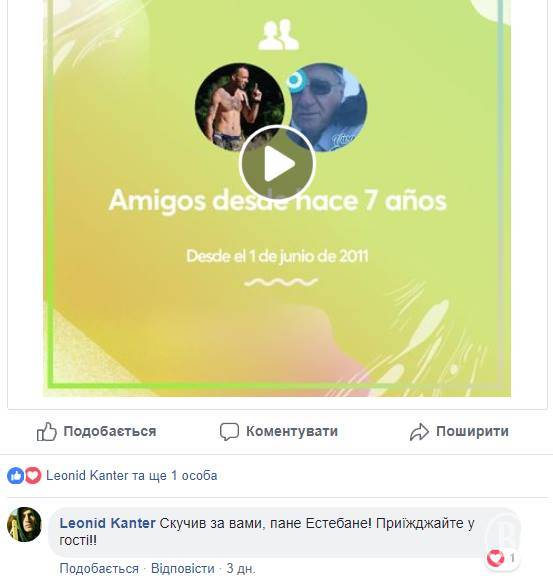553x585 pixels.
Task: Click the Amigos desde hace 7 años title
Action: coord(278,201)
